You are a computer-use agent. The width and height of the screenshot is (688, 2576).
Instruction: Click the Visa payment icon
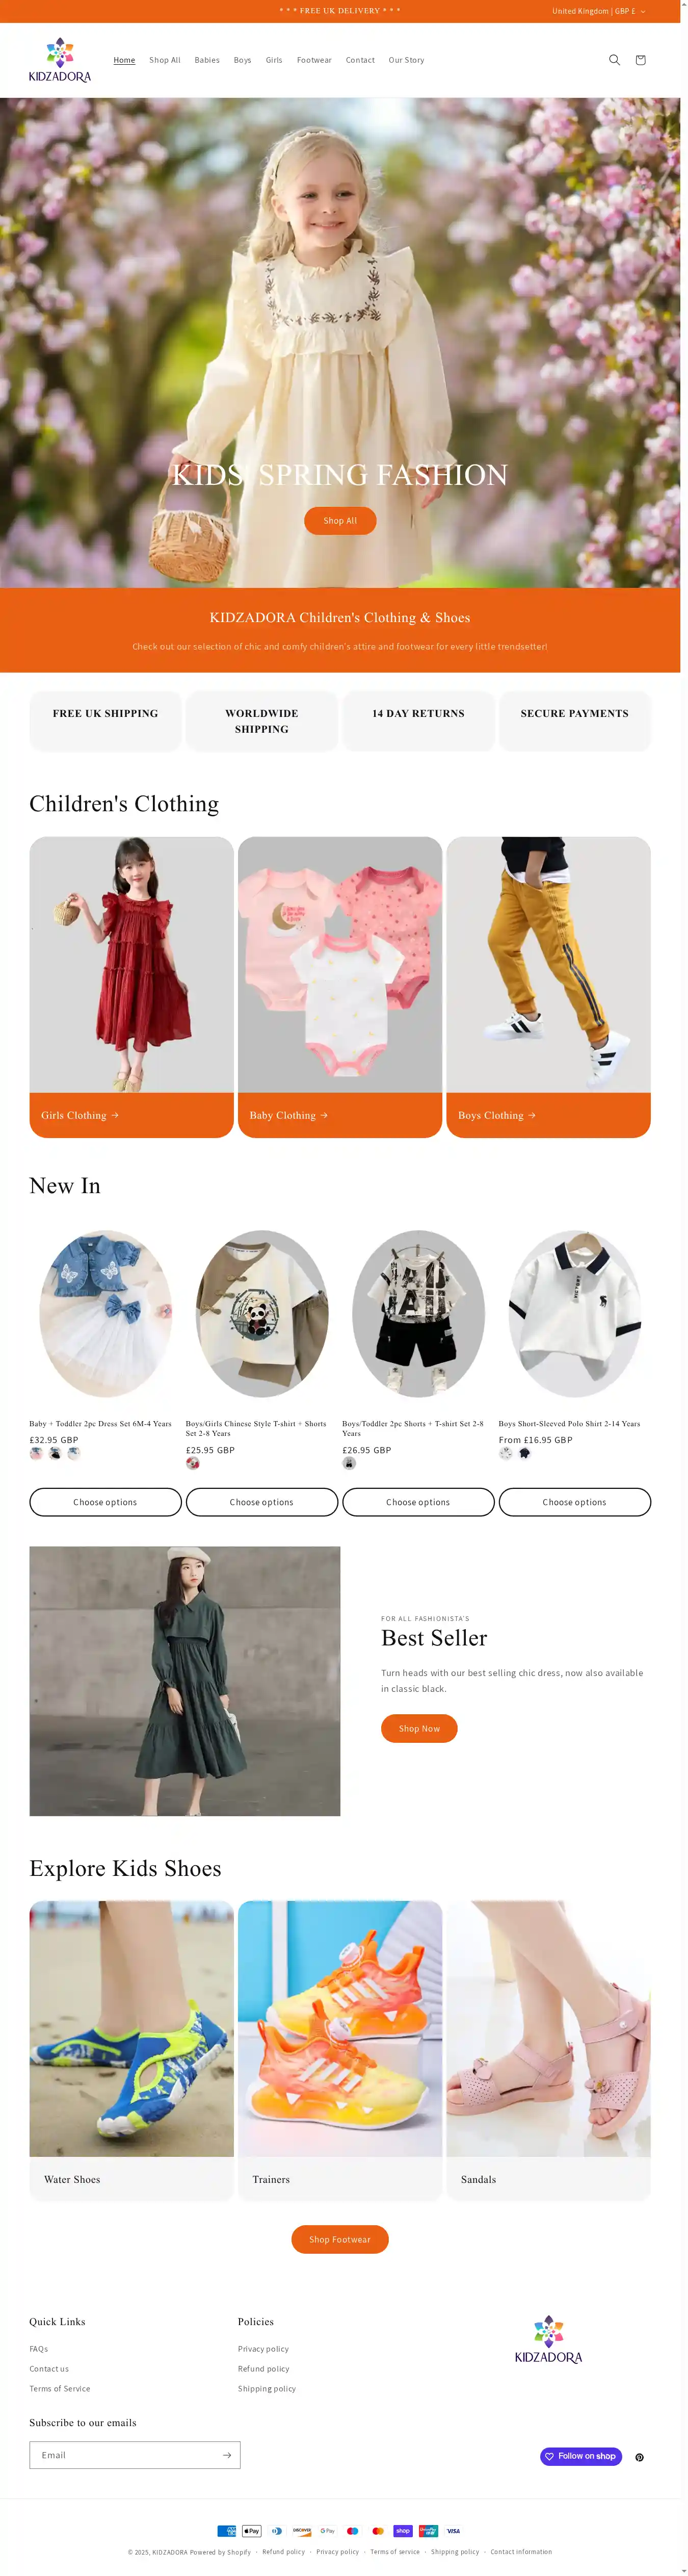tap(453, 2531)
